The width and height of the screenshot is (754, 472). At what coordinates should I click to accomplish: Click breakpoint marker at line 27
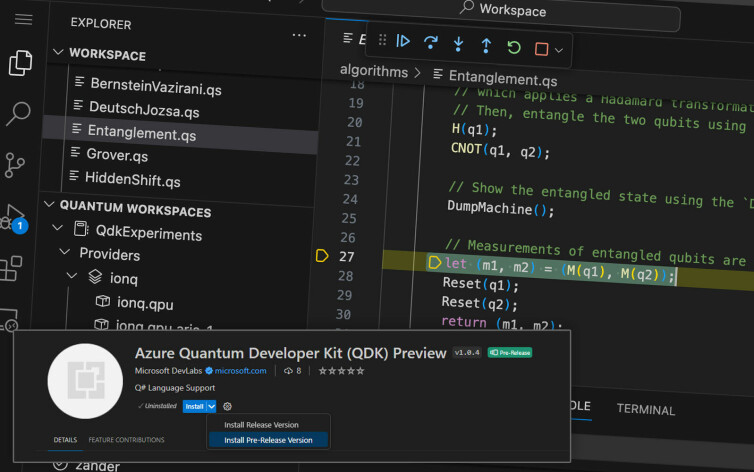322,256
